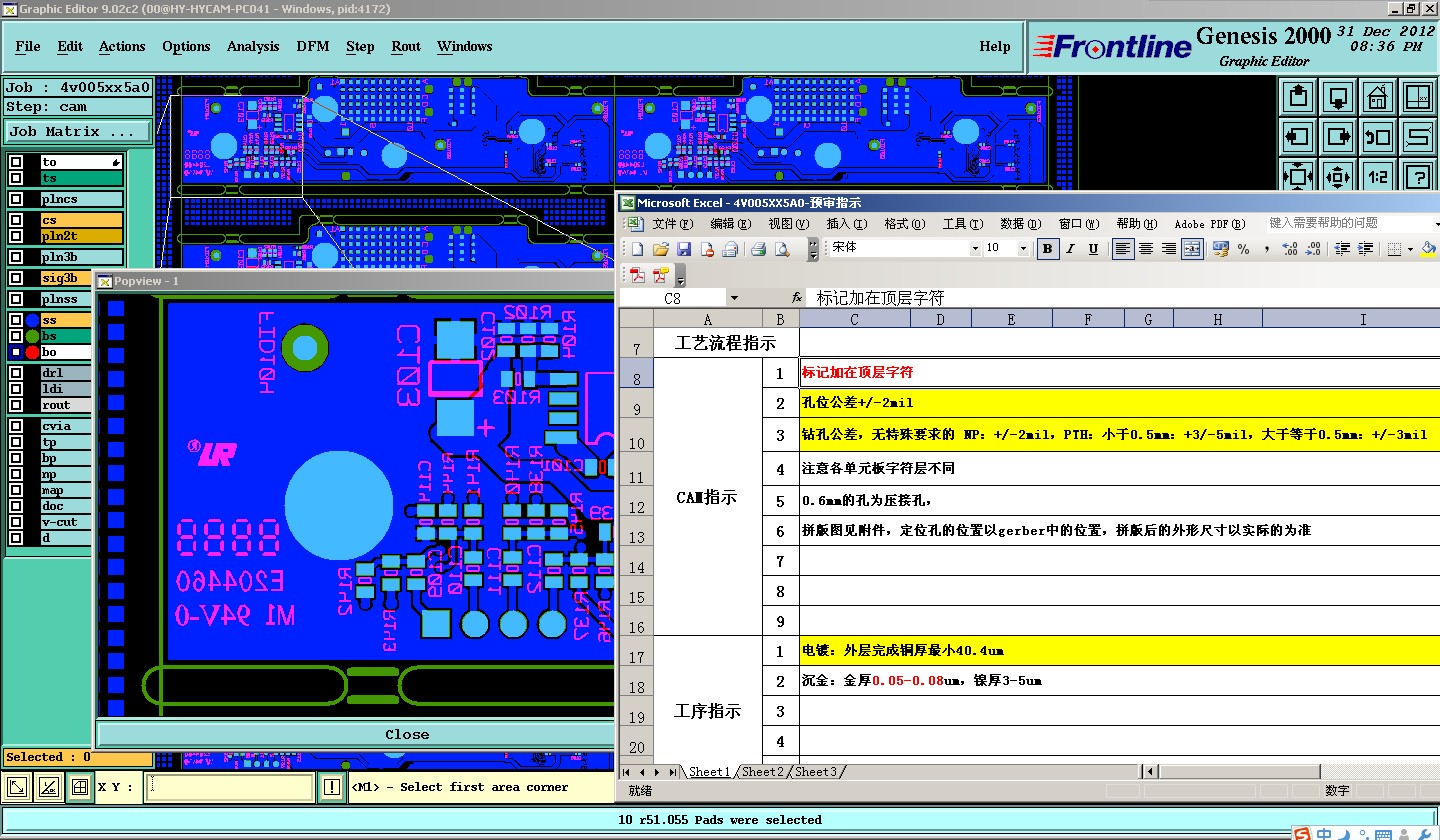
Task: Click Excel increase decimal icon
Action: pos(1290,249)
